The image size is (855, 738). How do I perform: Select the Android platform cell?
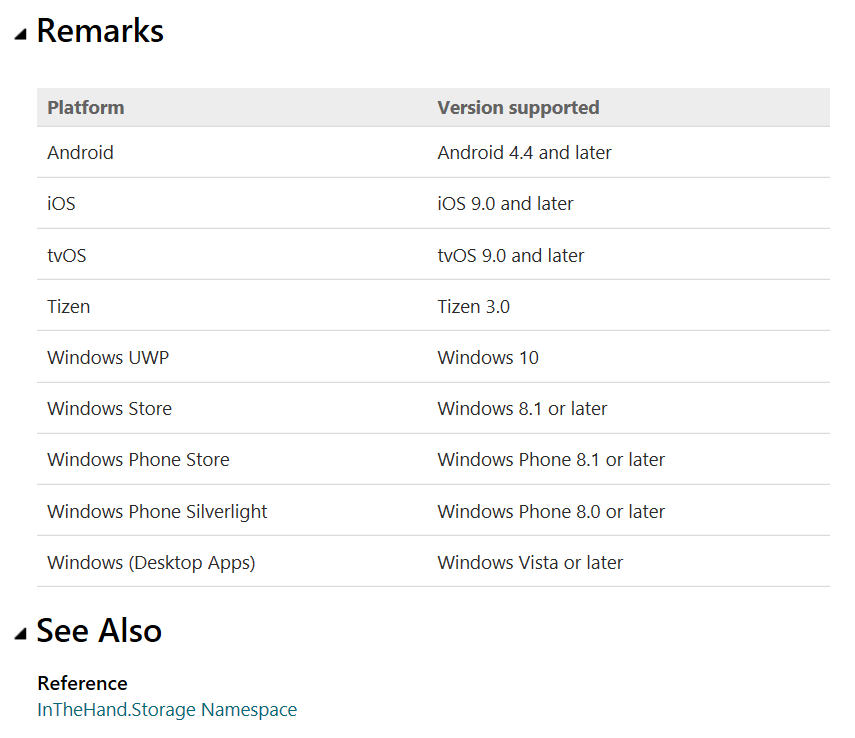tap(80, 153)
